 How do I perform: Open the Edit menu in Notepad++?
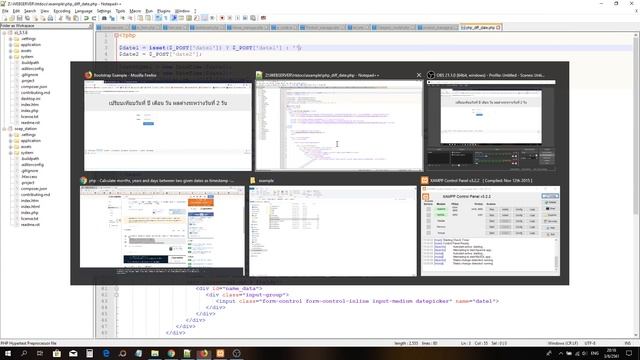(16, 11)
